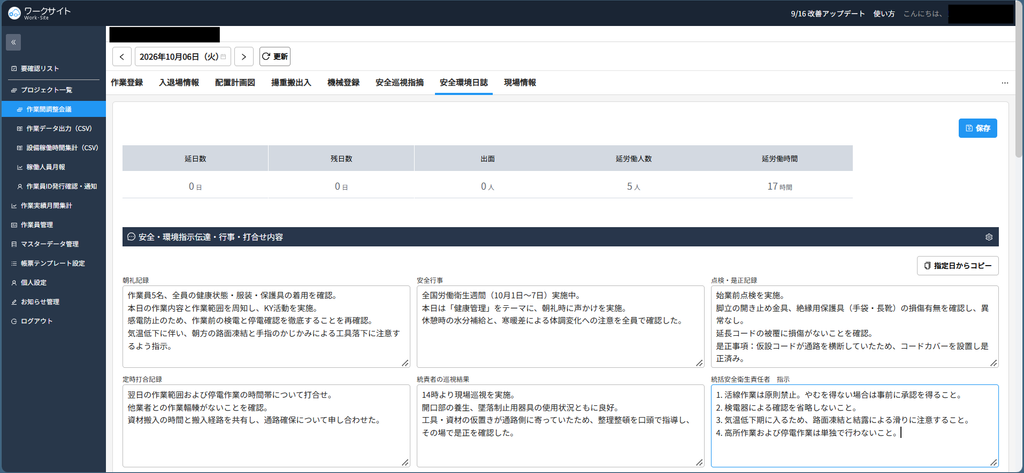Click the 出面 column header
This screenshot has height=473, width=1024.
(487, 158)
